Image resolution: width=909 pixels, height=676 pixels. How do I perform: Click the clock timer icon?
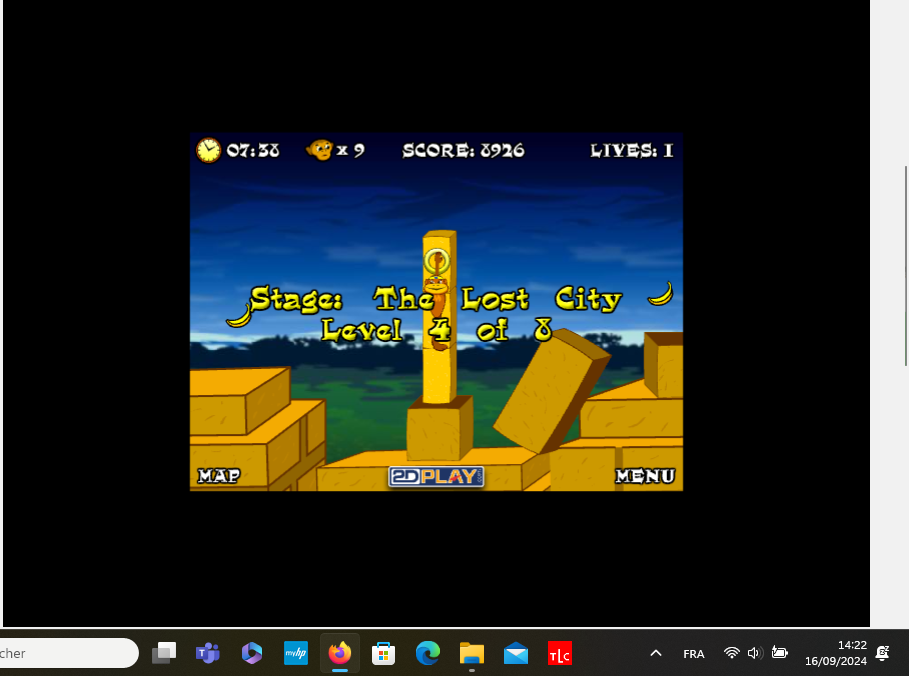click(208, 150)
